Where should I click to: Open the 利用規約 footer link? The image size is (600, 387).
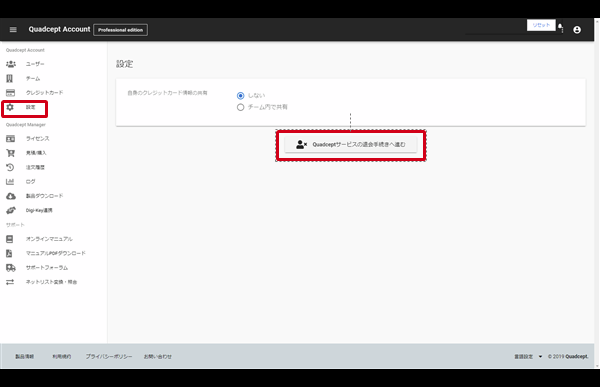pos(62,356)
